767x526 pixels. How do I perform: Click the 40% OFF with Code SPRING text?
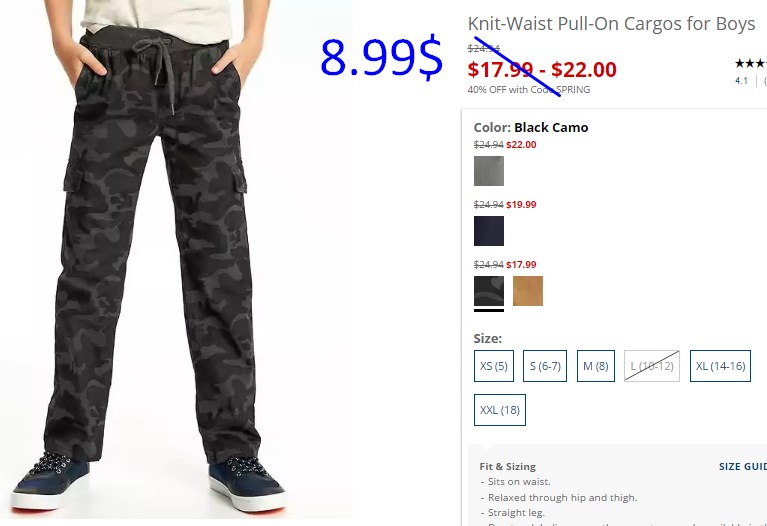coord(529,90)
